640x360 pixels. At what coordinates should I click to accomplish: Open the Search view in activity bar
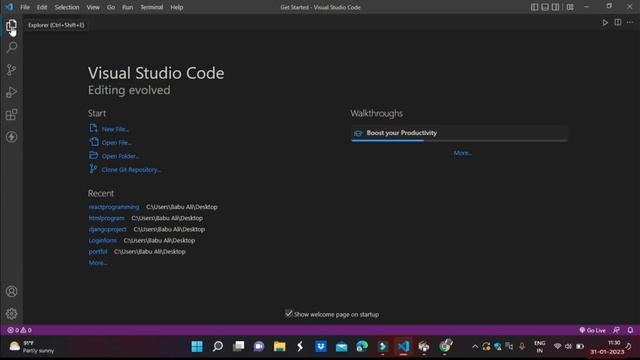pos(11,47)
